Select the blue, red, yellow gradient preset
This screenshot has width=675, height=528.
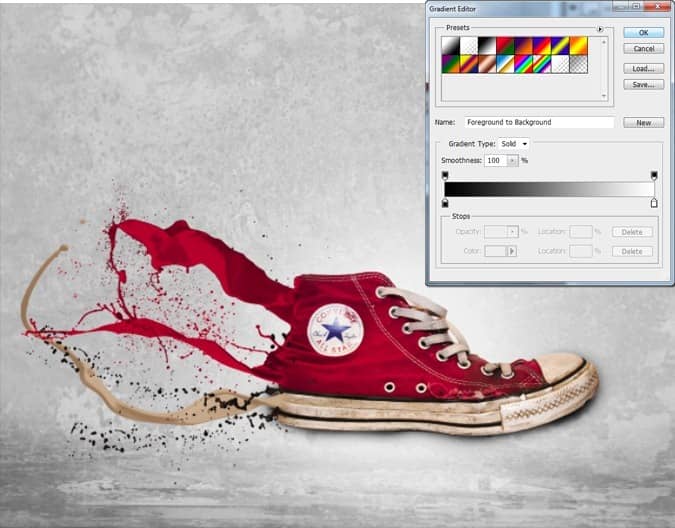(x=542, y=46)
